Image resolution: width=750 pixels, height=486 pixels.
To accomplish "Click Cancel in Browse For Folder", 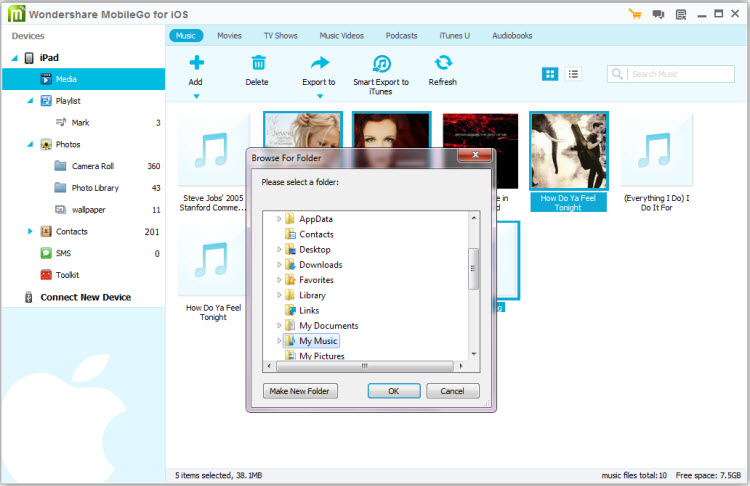I will [452, 391].
